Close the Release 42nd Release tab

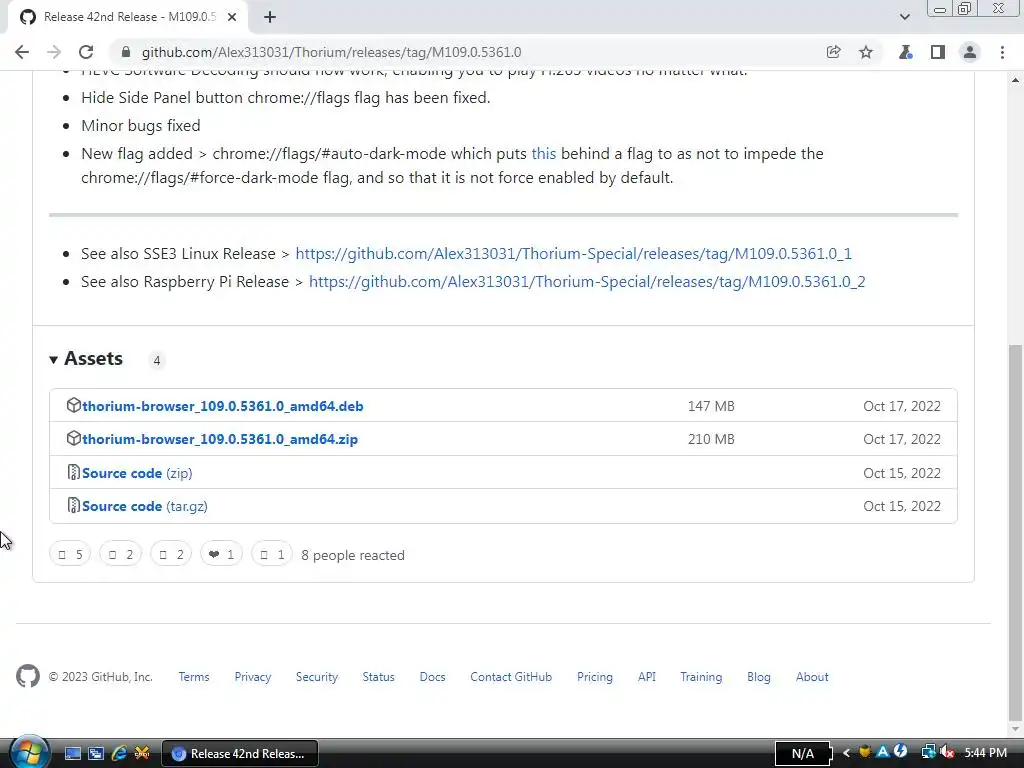232,17
